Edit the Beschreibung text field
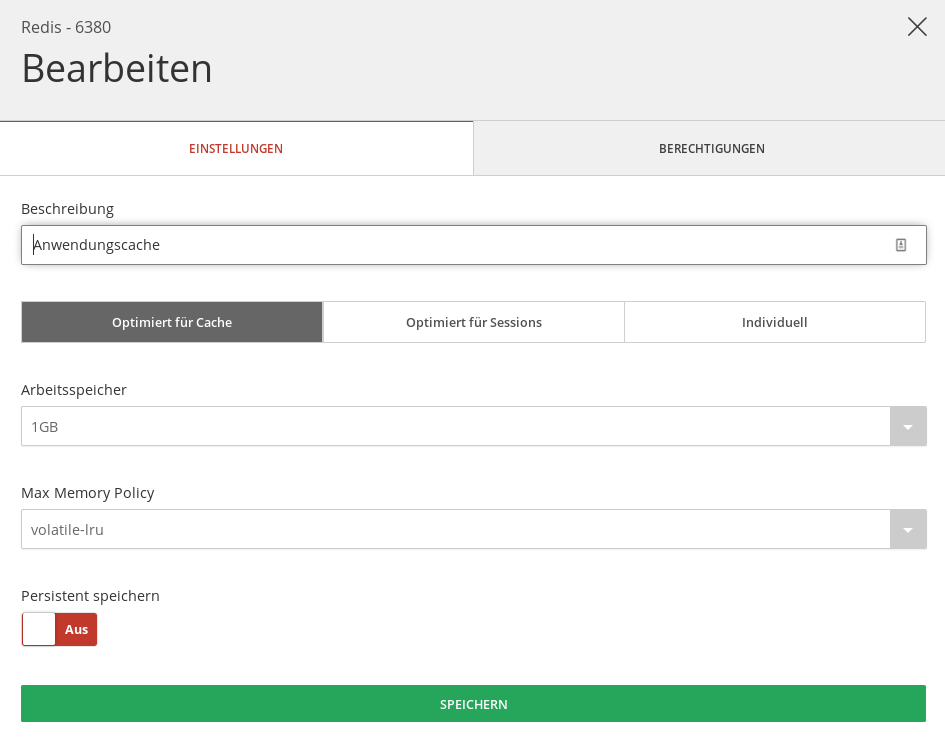 pos(474,245)
